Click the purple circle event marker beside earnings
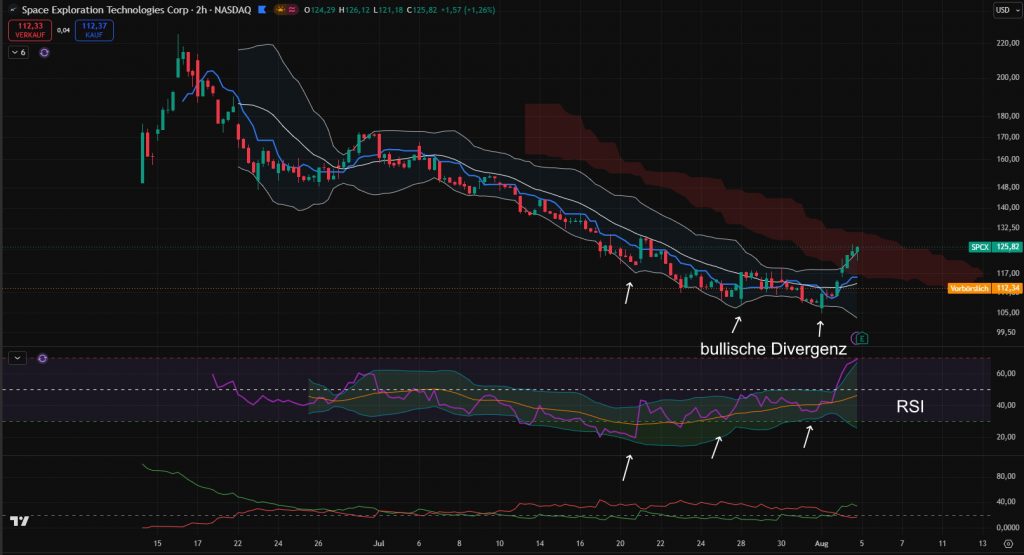 (x=854, y=338)
